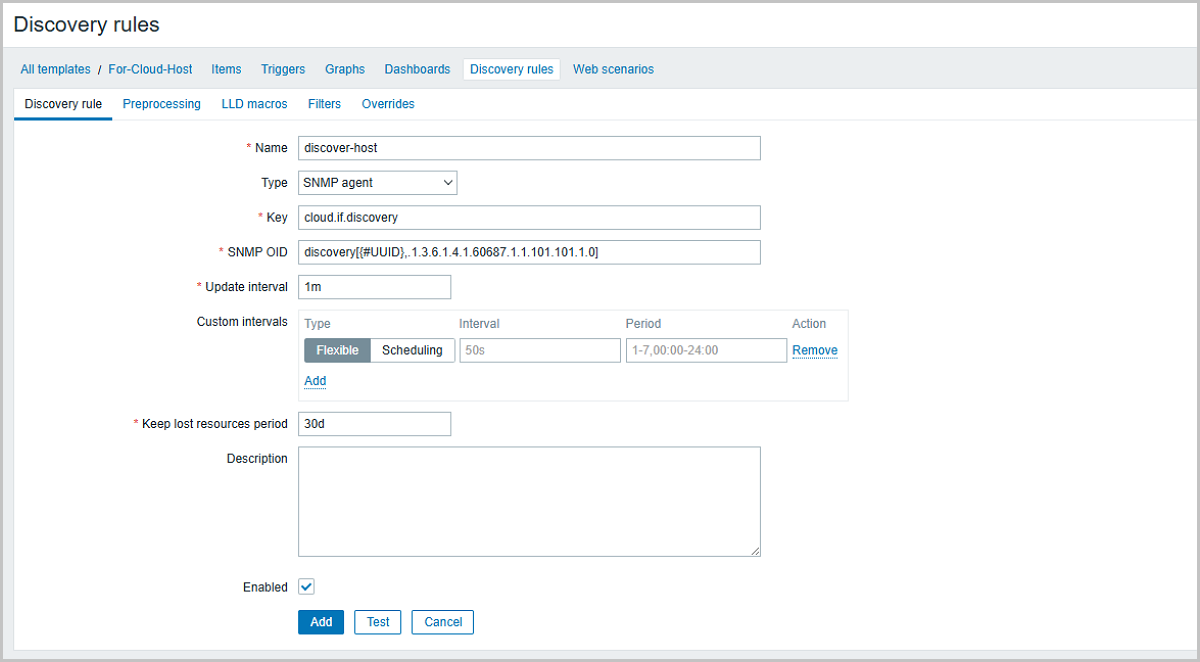Screen dimensions: 1200x662
Task: Open the Overrides tab
Action: pos(388,104)
